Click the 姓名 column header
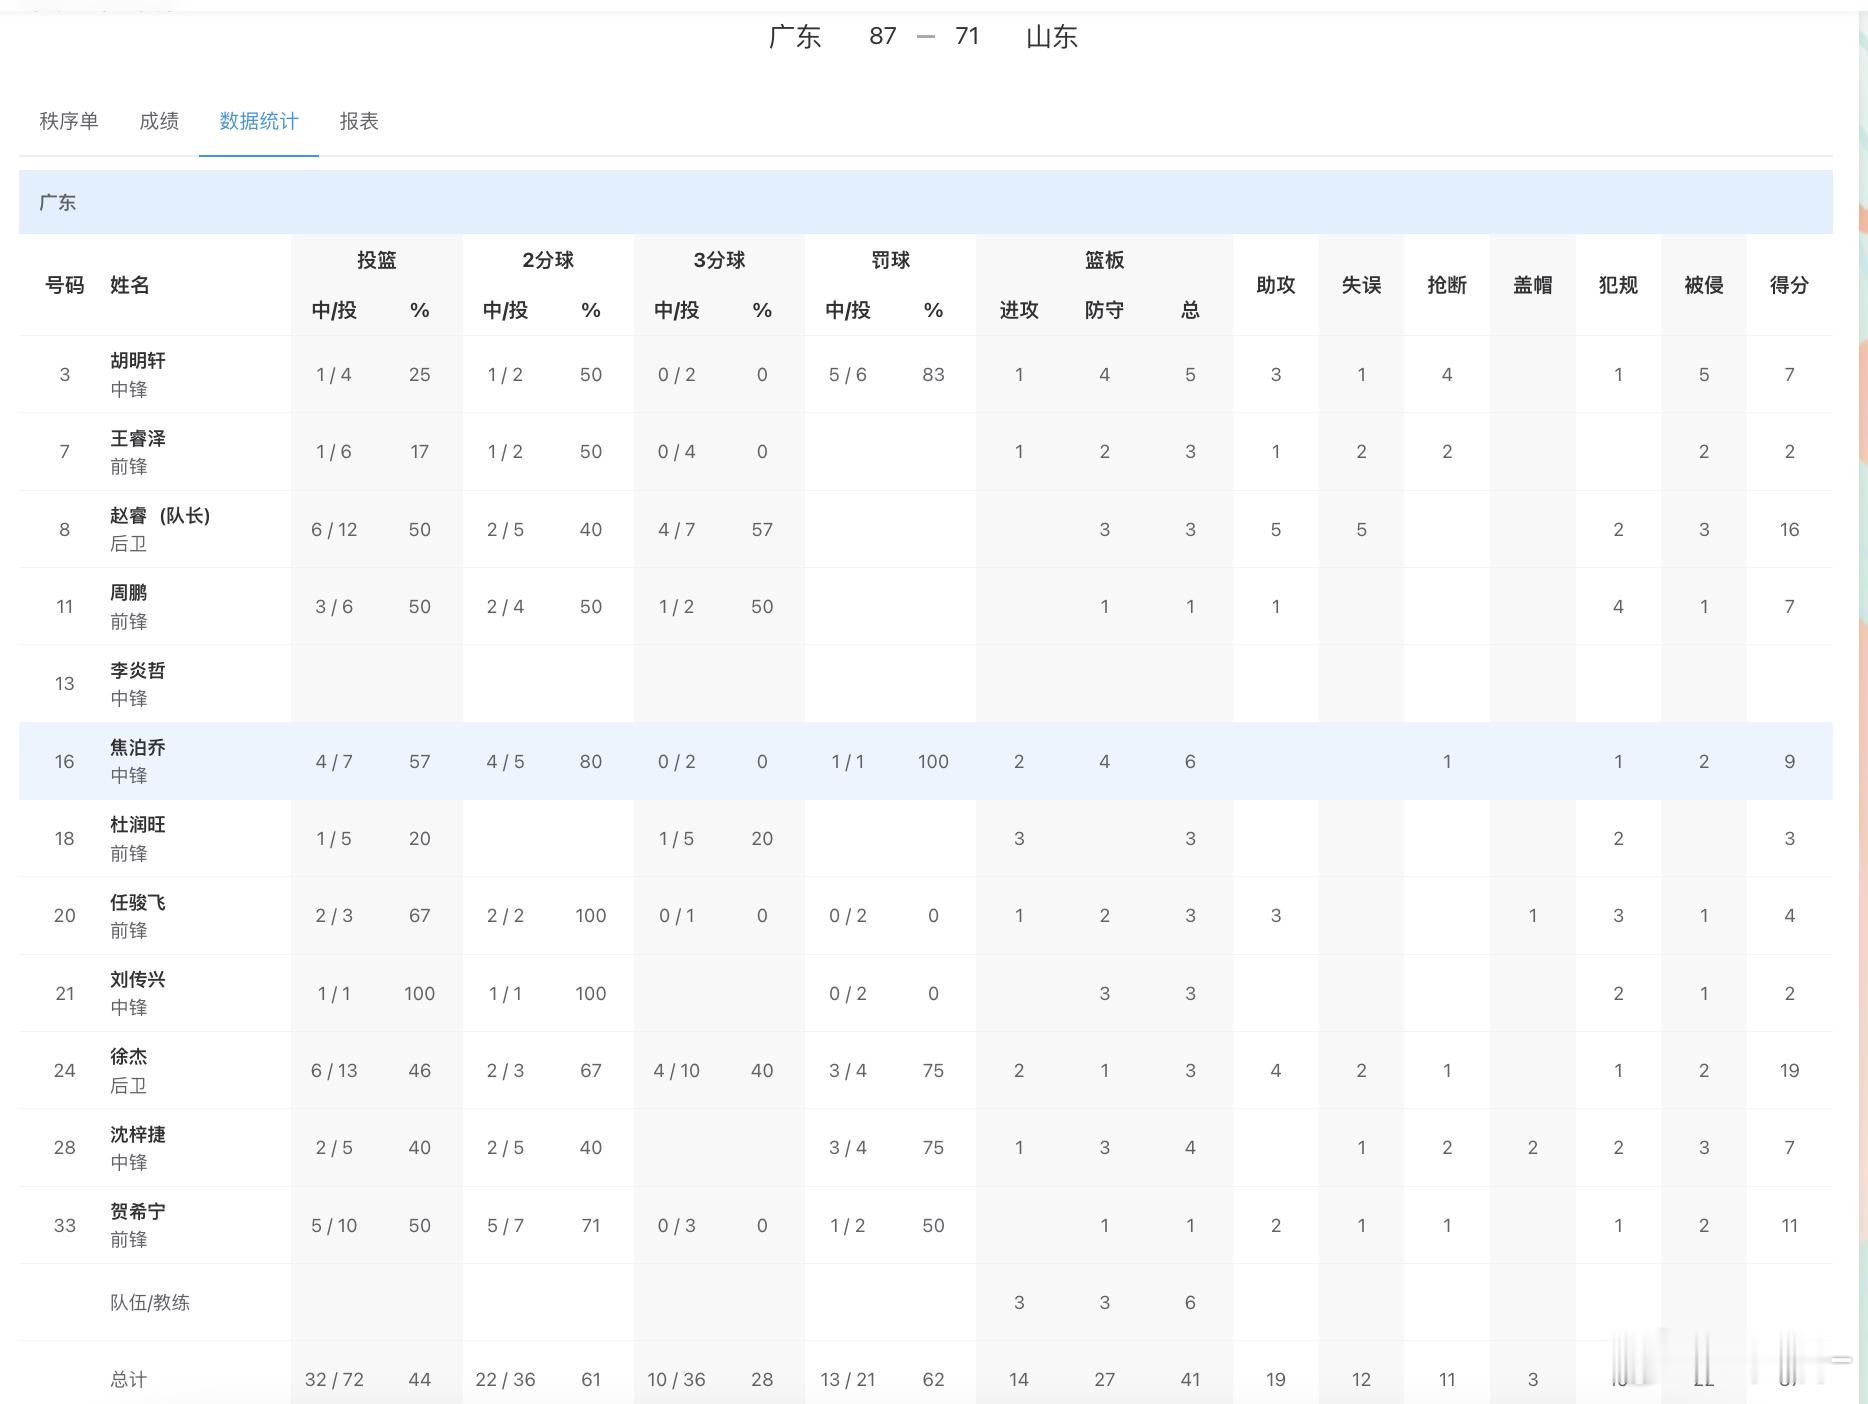Screen dimensions: 1868x1404 click(x=130, y=285)
